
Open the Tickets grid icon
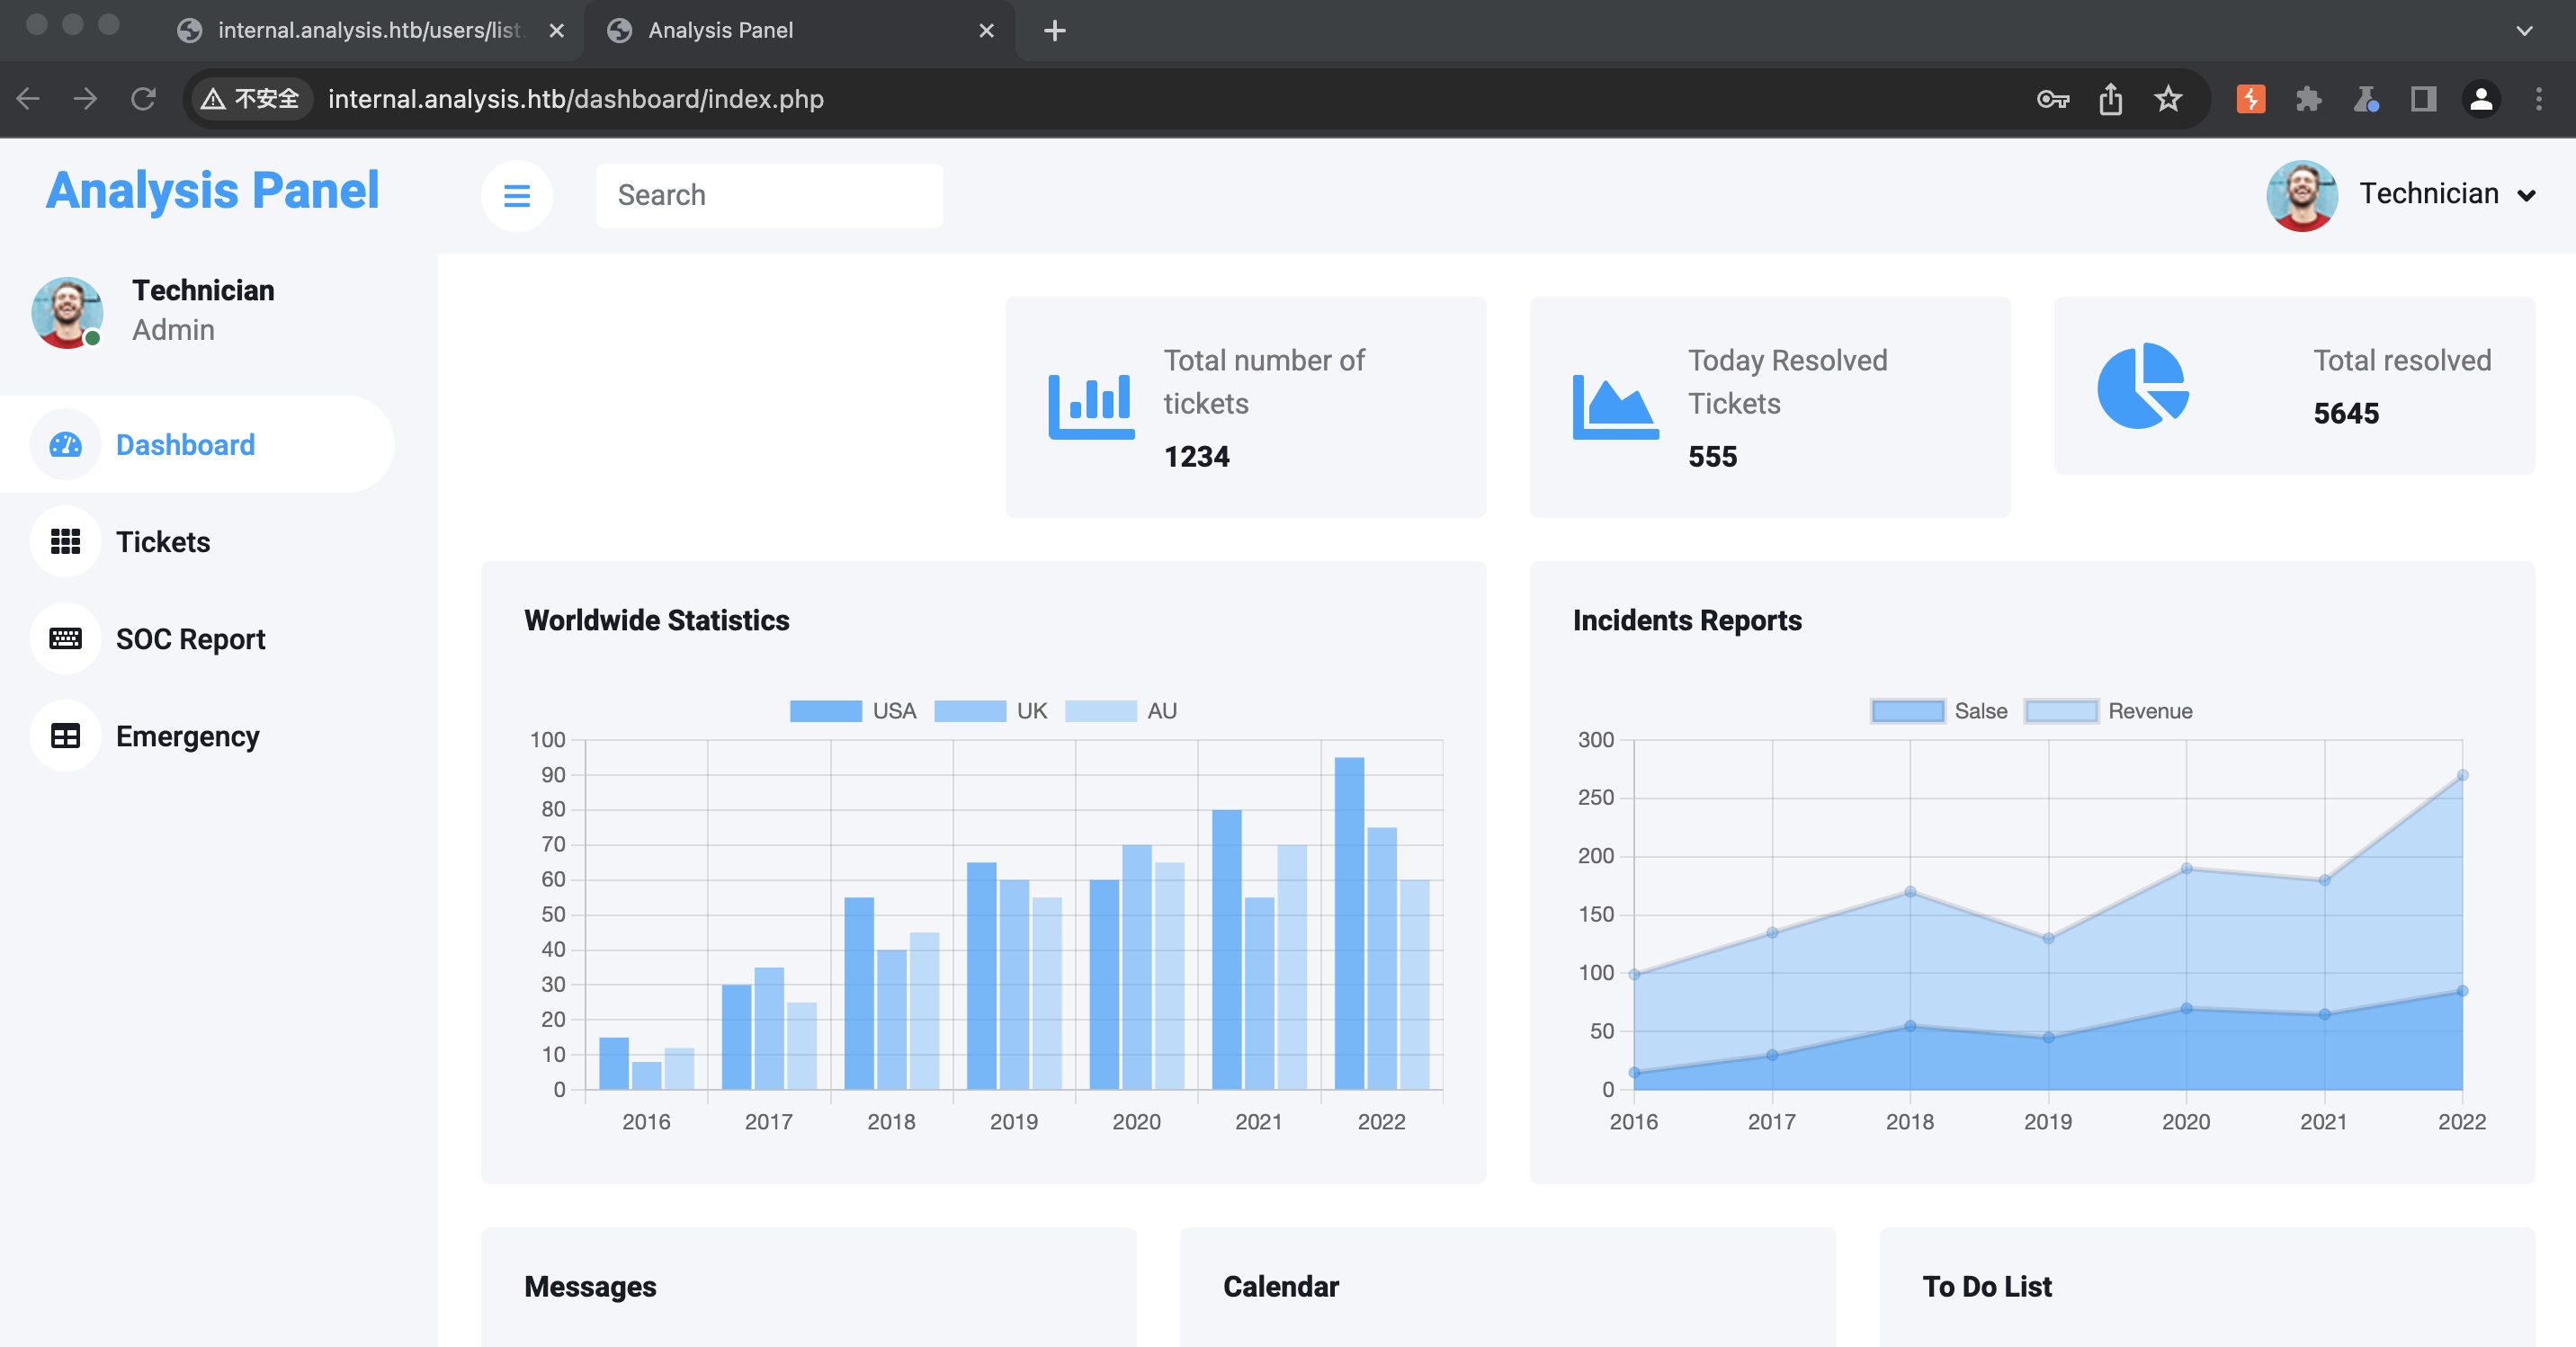click(66, 541)
